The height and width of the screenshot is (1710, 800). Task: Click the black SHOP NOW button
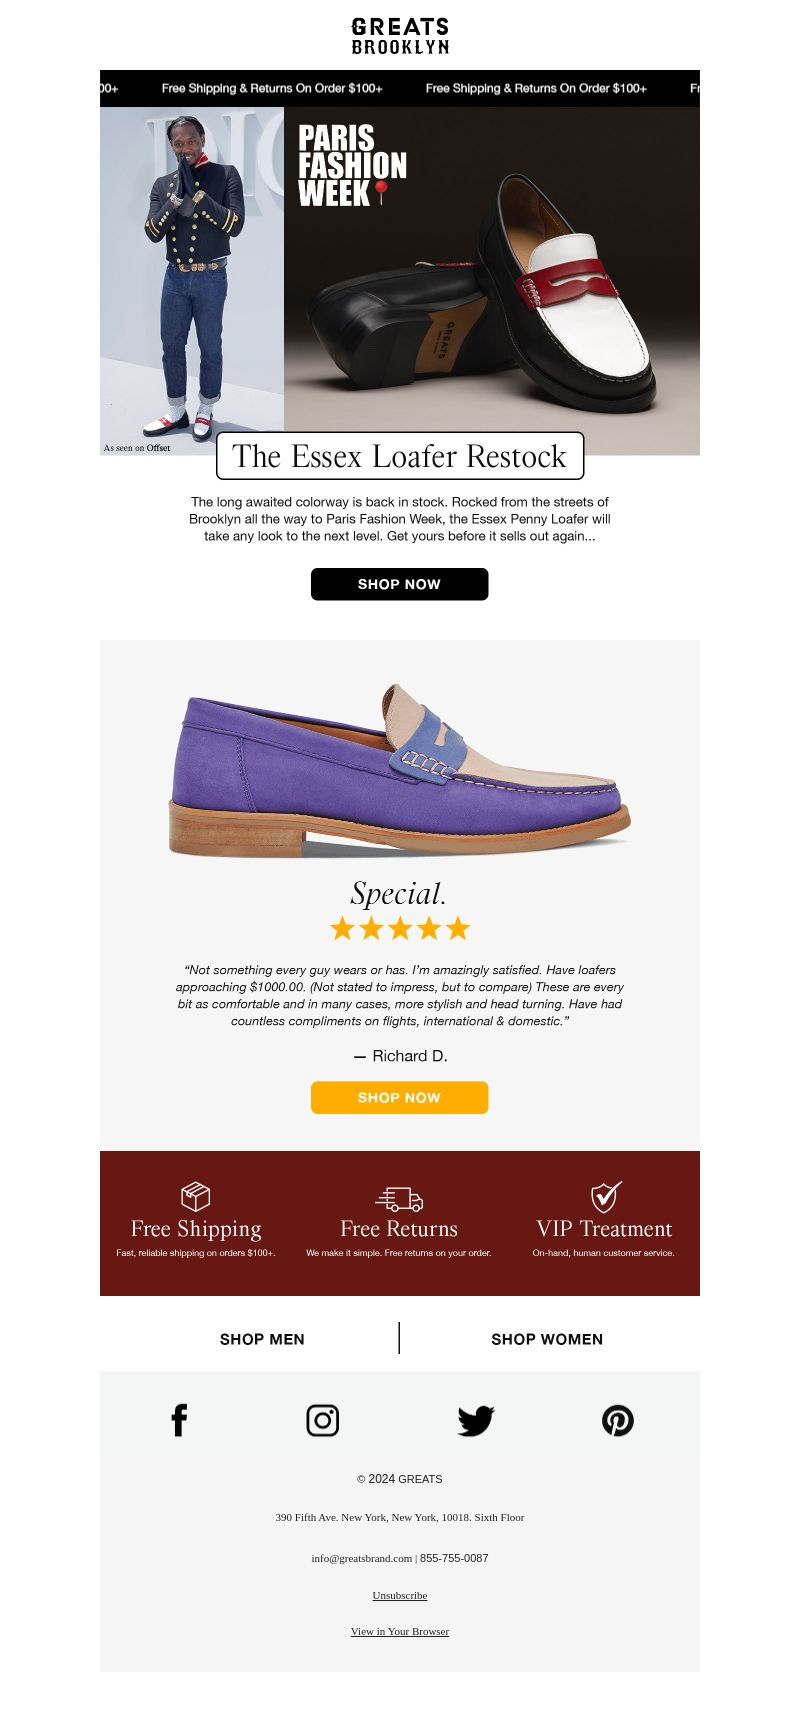399,584
